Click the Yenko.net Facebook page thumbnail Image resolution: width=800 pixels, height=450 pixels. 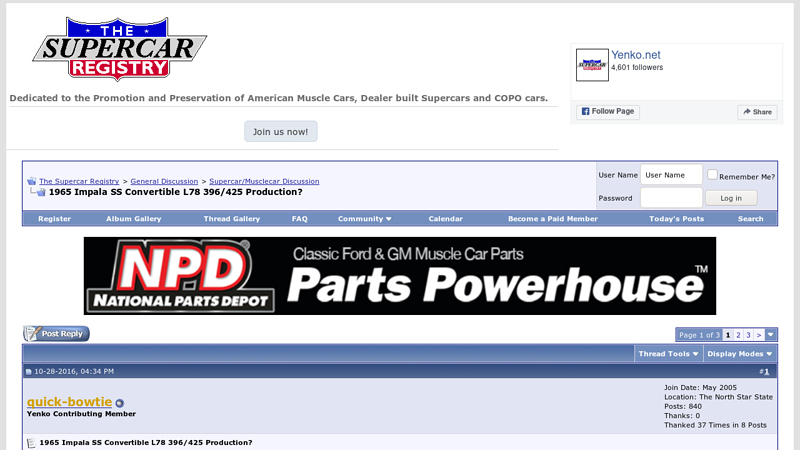coord(592,64)
